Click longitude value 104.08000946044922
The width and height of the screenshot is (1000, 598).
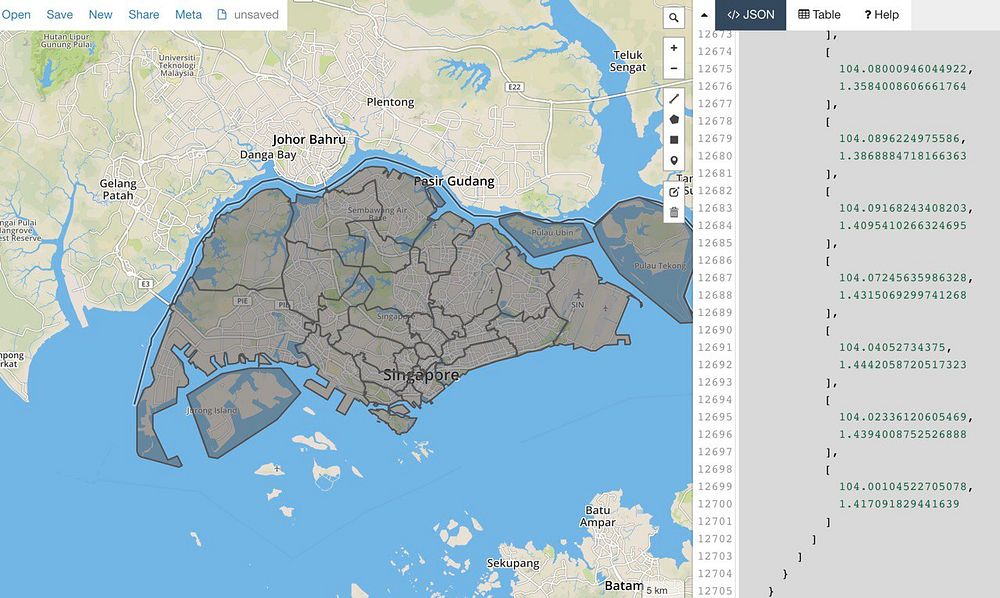[903, 69]
